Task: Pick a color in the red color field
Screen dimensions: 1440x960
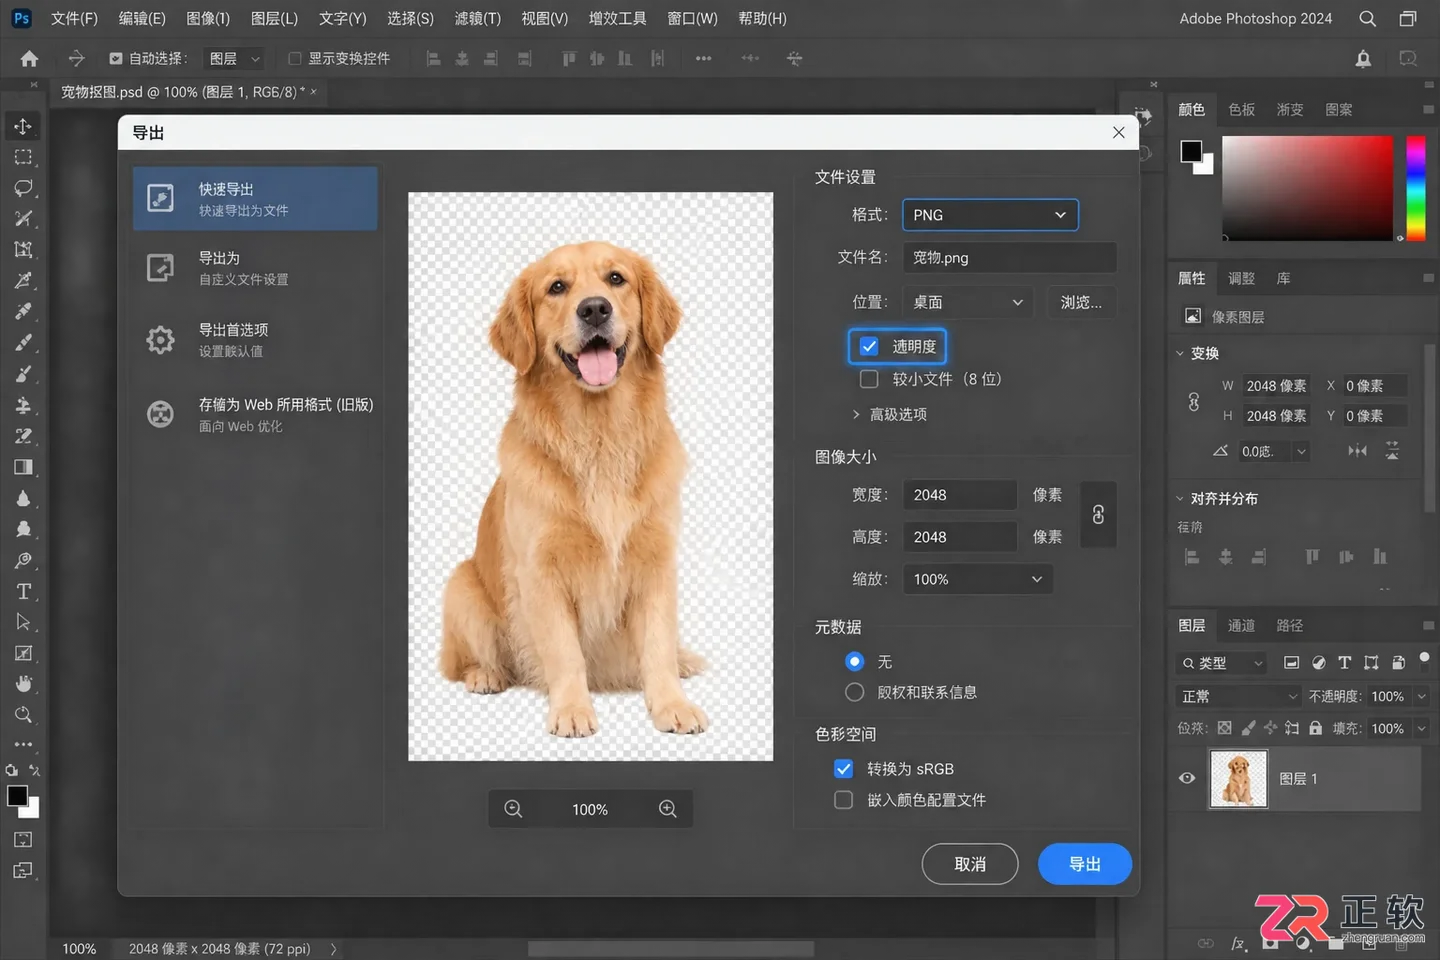Action: 1307,188
